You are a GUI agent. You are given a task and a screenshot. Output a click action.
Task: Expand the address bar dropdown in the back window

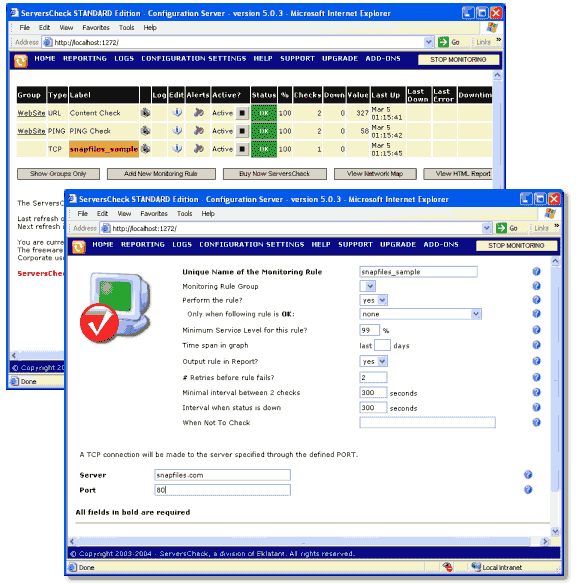[429, 42]
